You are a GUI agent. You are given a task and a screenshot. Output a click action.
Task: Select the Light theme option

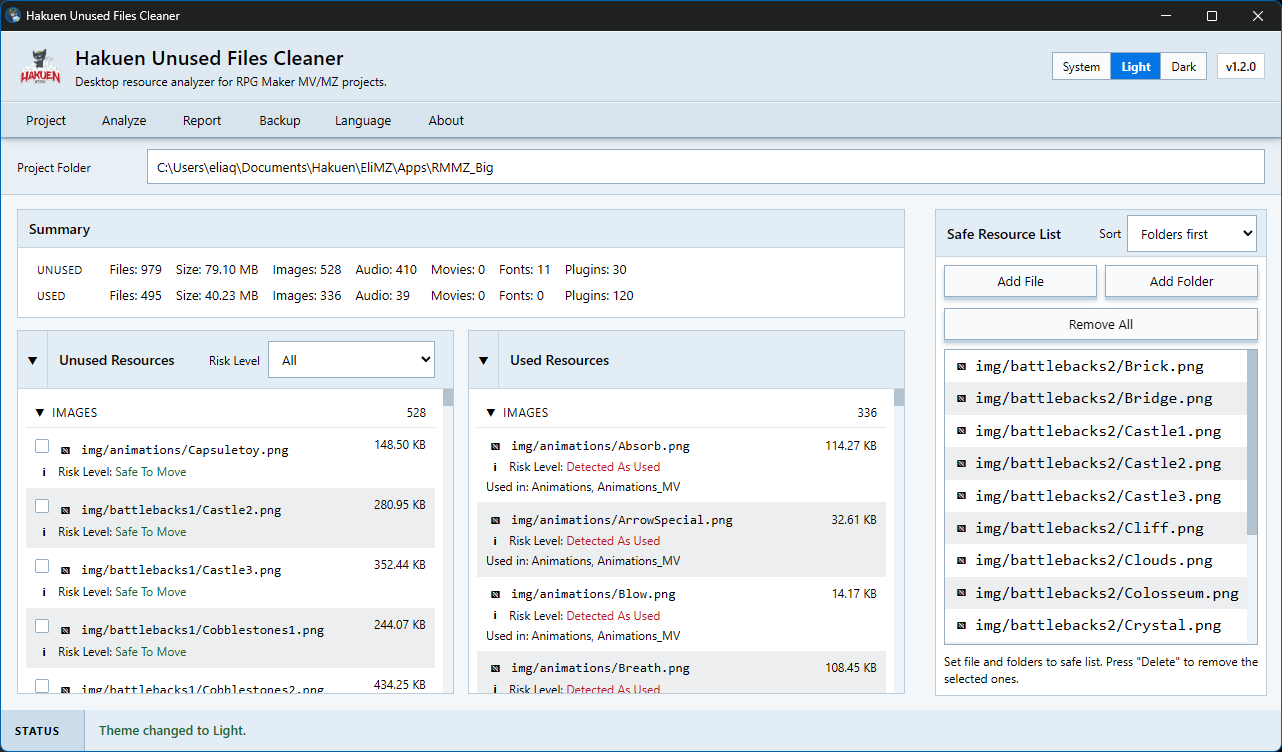1136,67
